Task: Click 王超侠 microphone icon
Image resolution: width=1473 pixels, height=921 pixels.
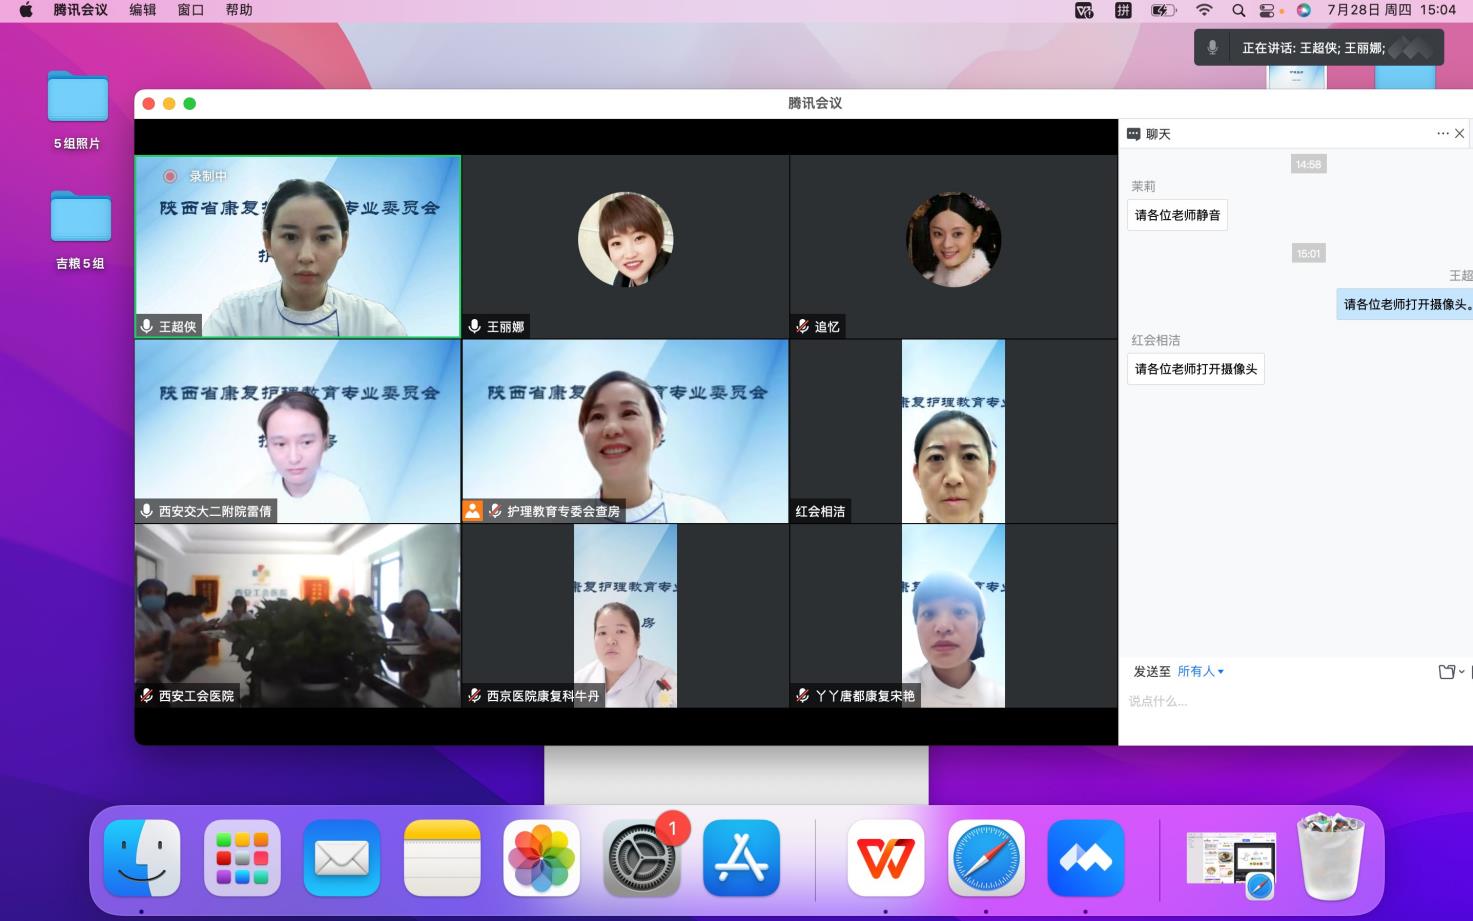Action: coord(147,326)
